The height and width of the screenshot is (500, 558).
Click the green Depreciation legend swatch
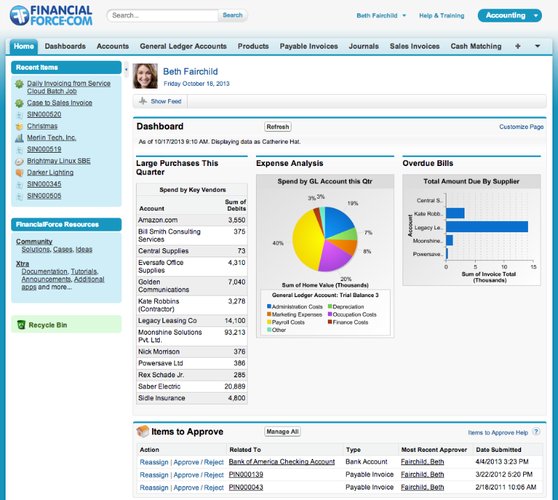(330, 306)
